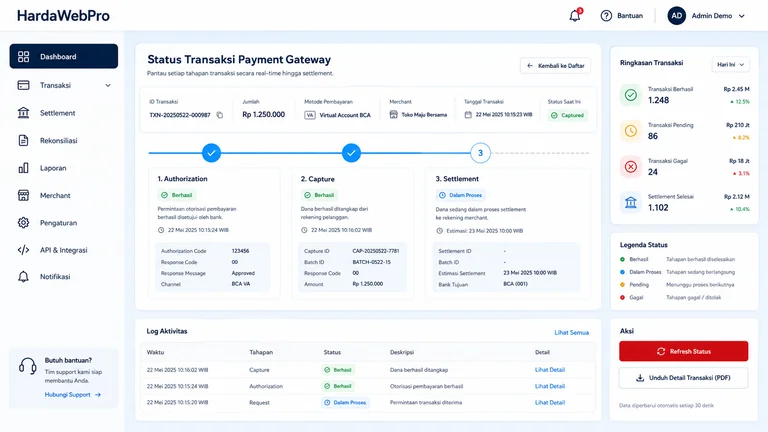The width and height of the screenshot is (768, 432).
Task: Click the Waktu column header
Action: click(155, 352)
